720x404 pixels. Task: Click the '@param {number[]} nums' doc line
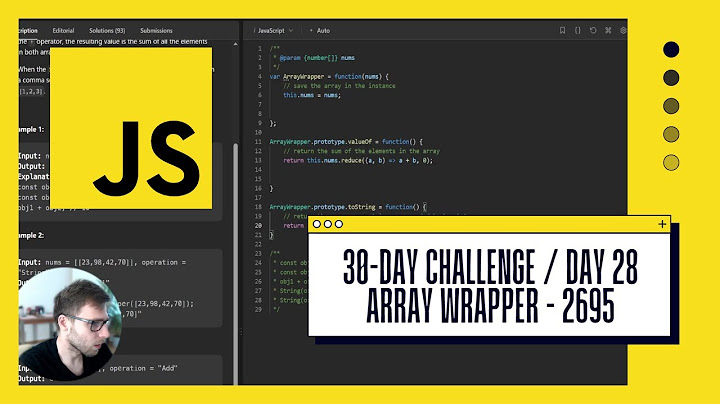pos(315,58)
